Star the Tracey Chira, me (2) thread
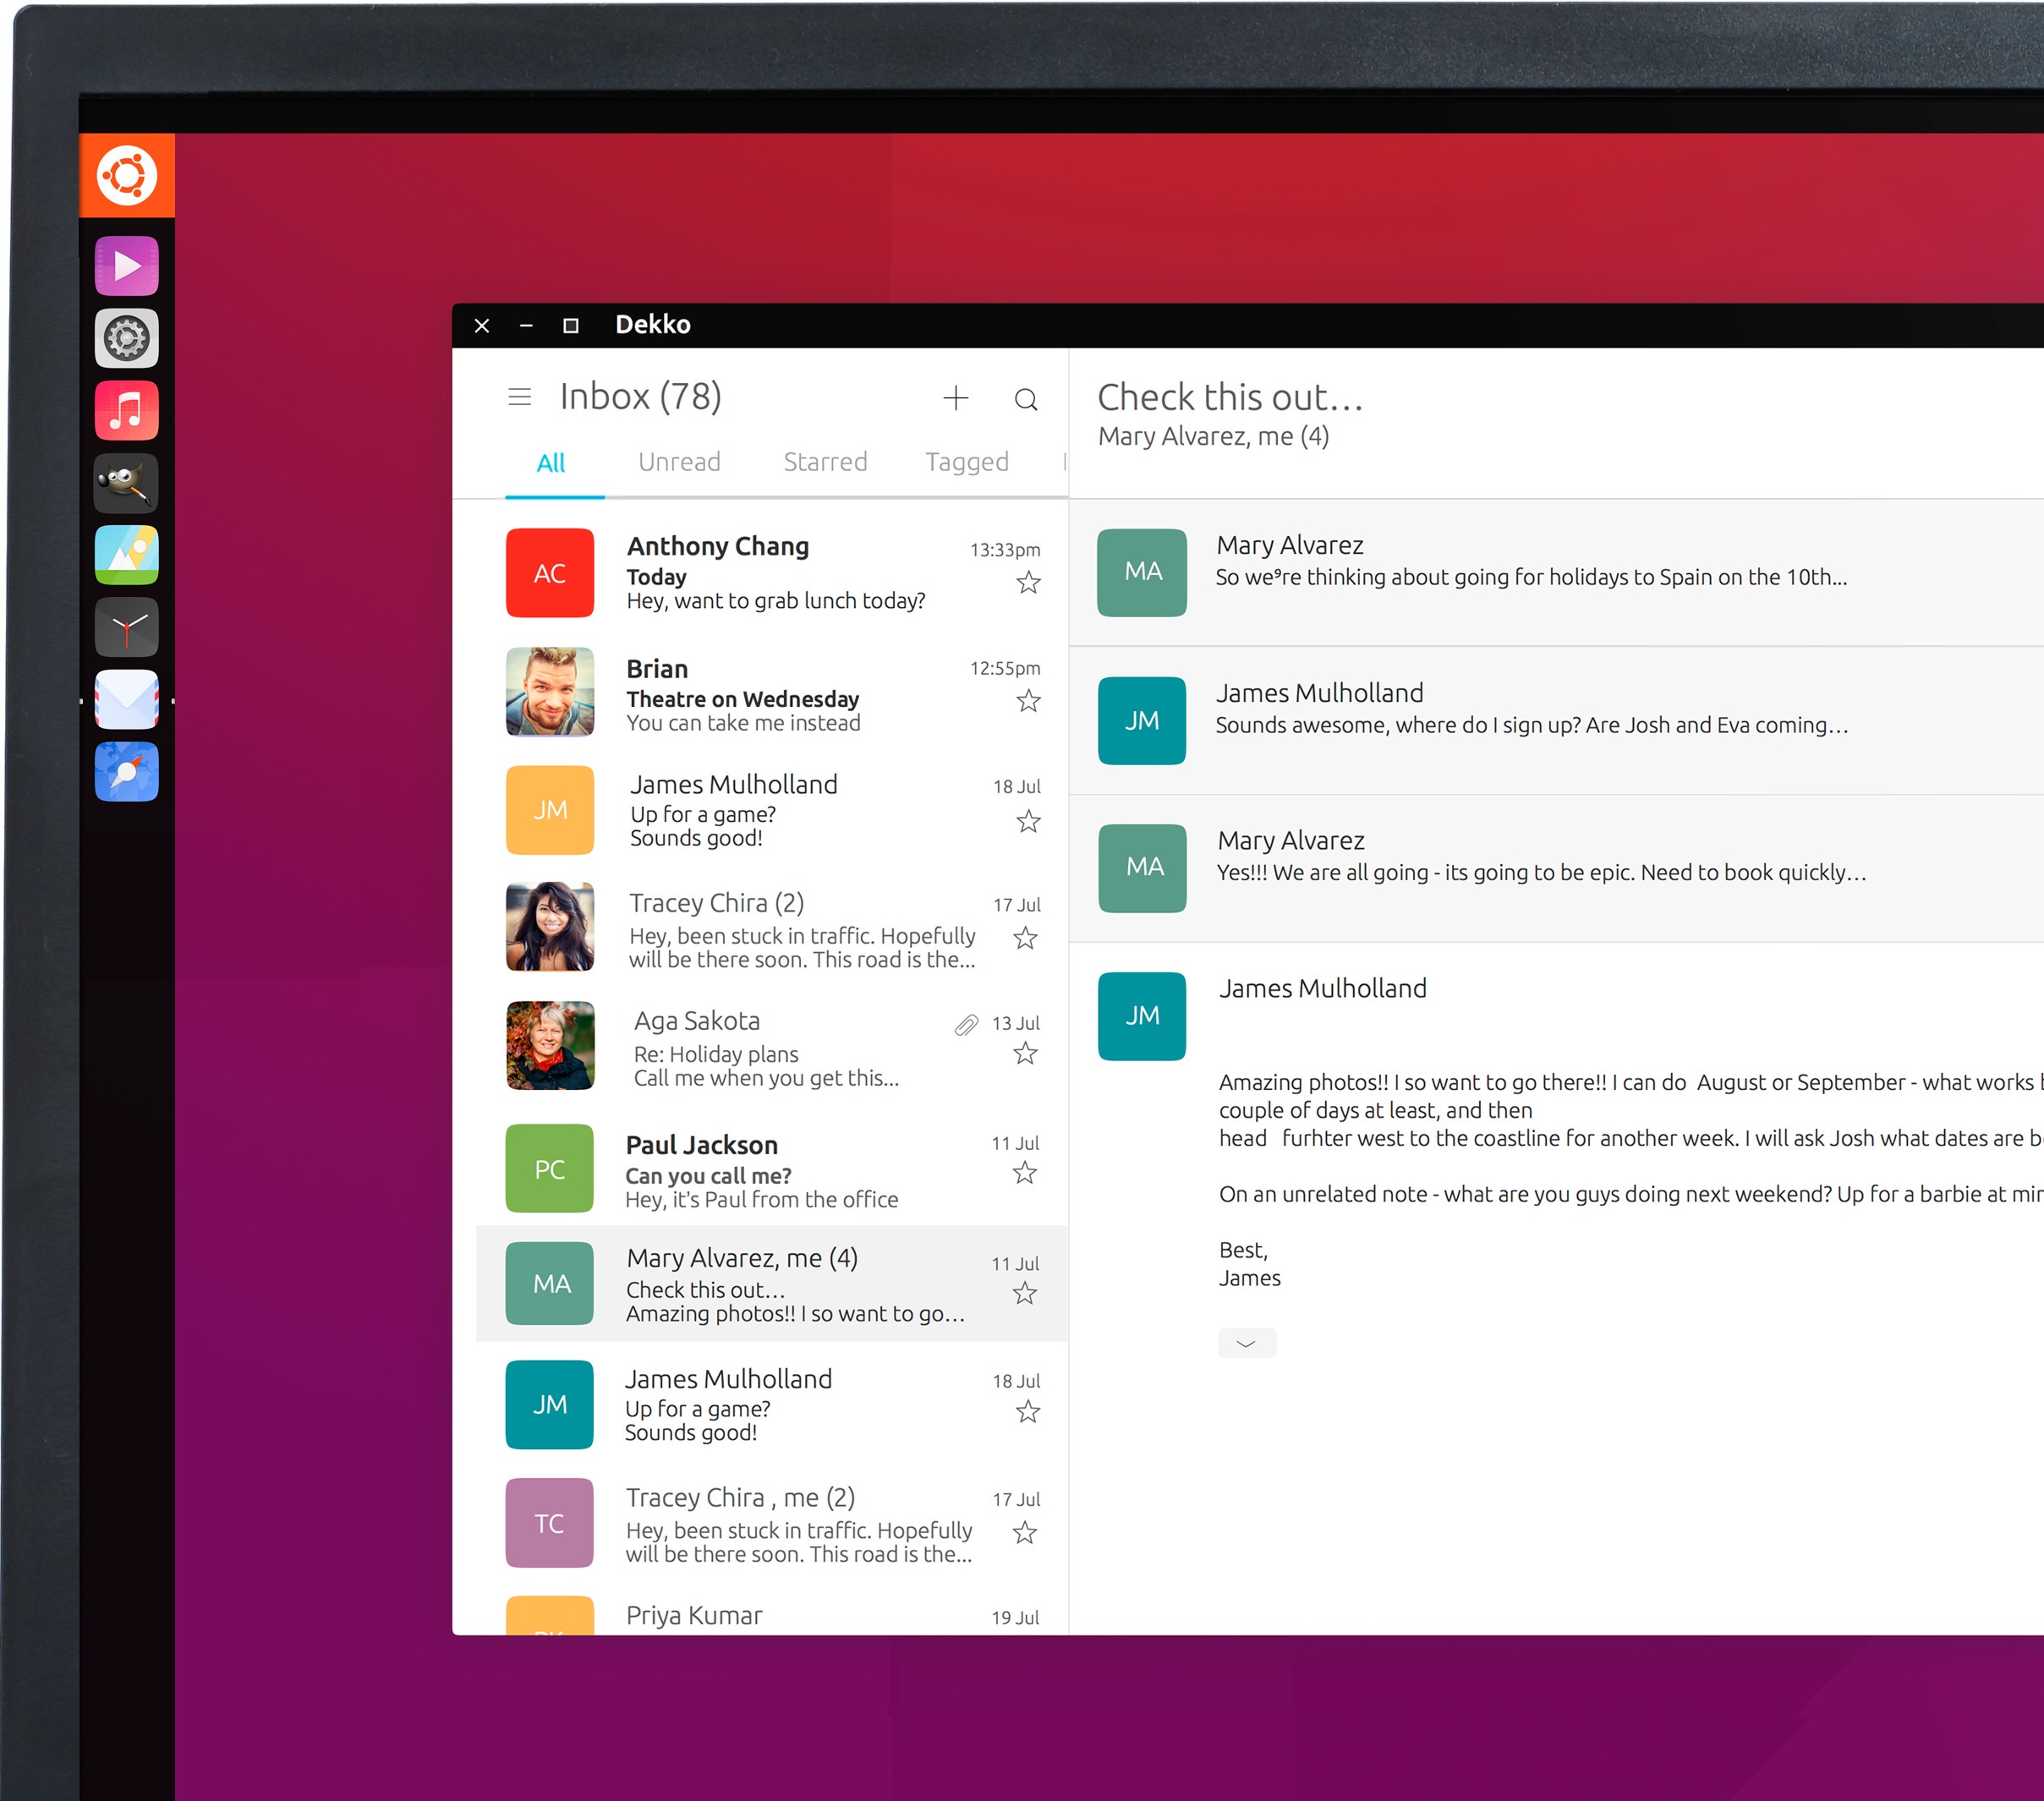 click(x=1025, y=1533)
